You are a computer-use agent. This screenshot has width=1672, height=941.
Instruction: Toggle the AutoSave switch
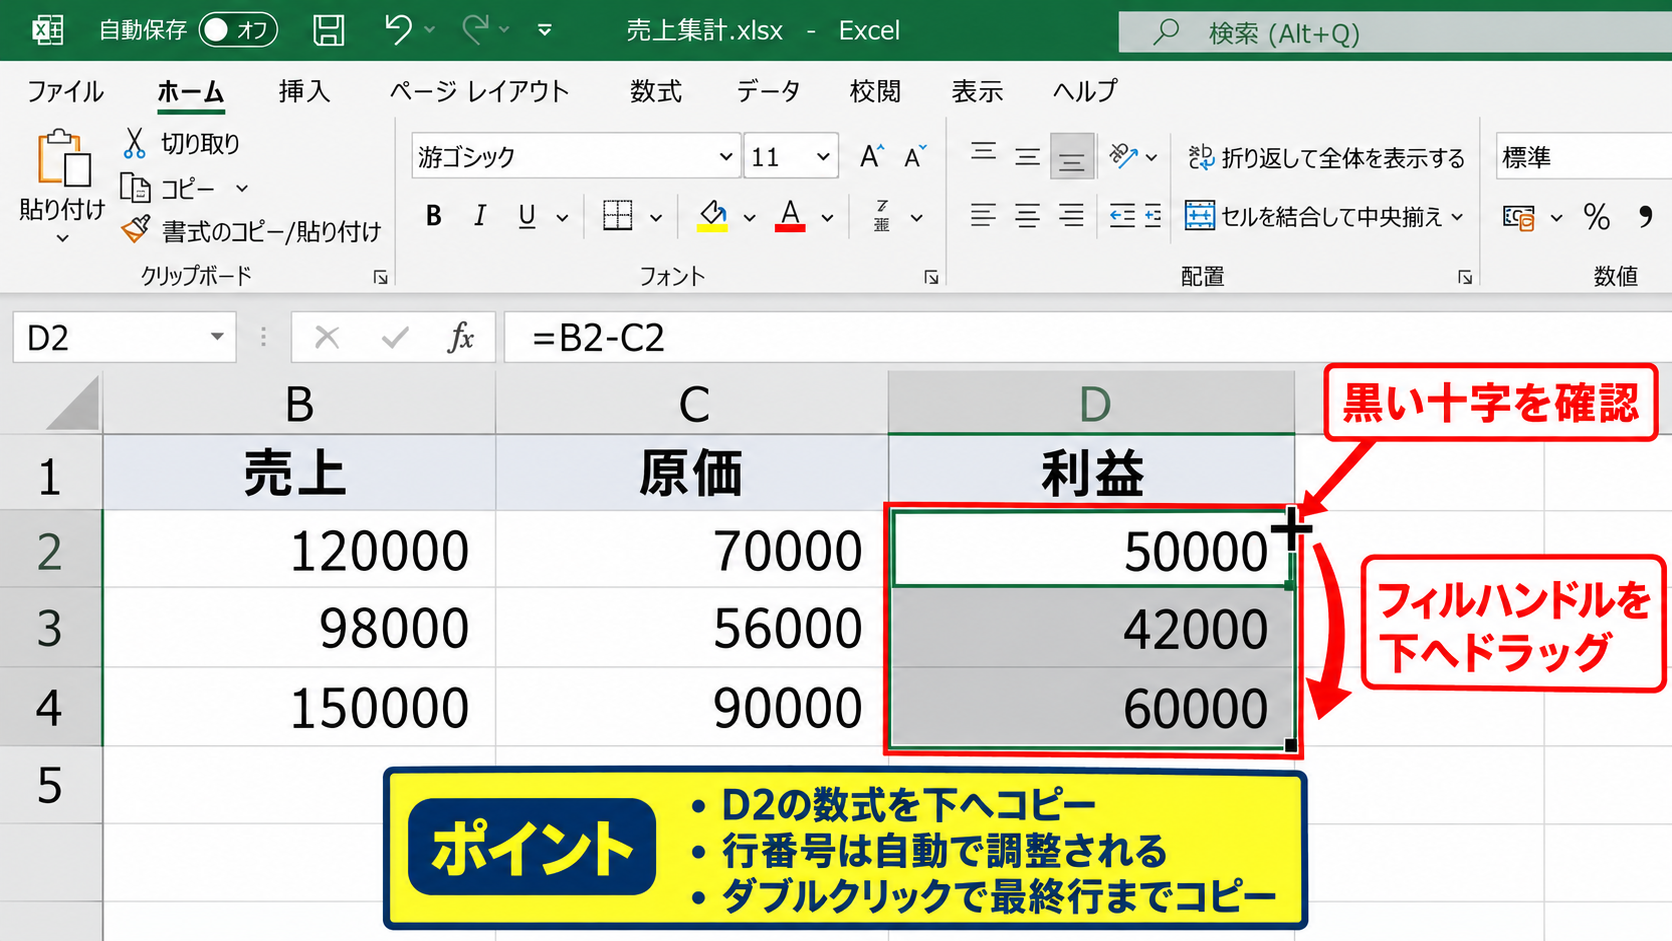[x=238, y=30]
